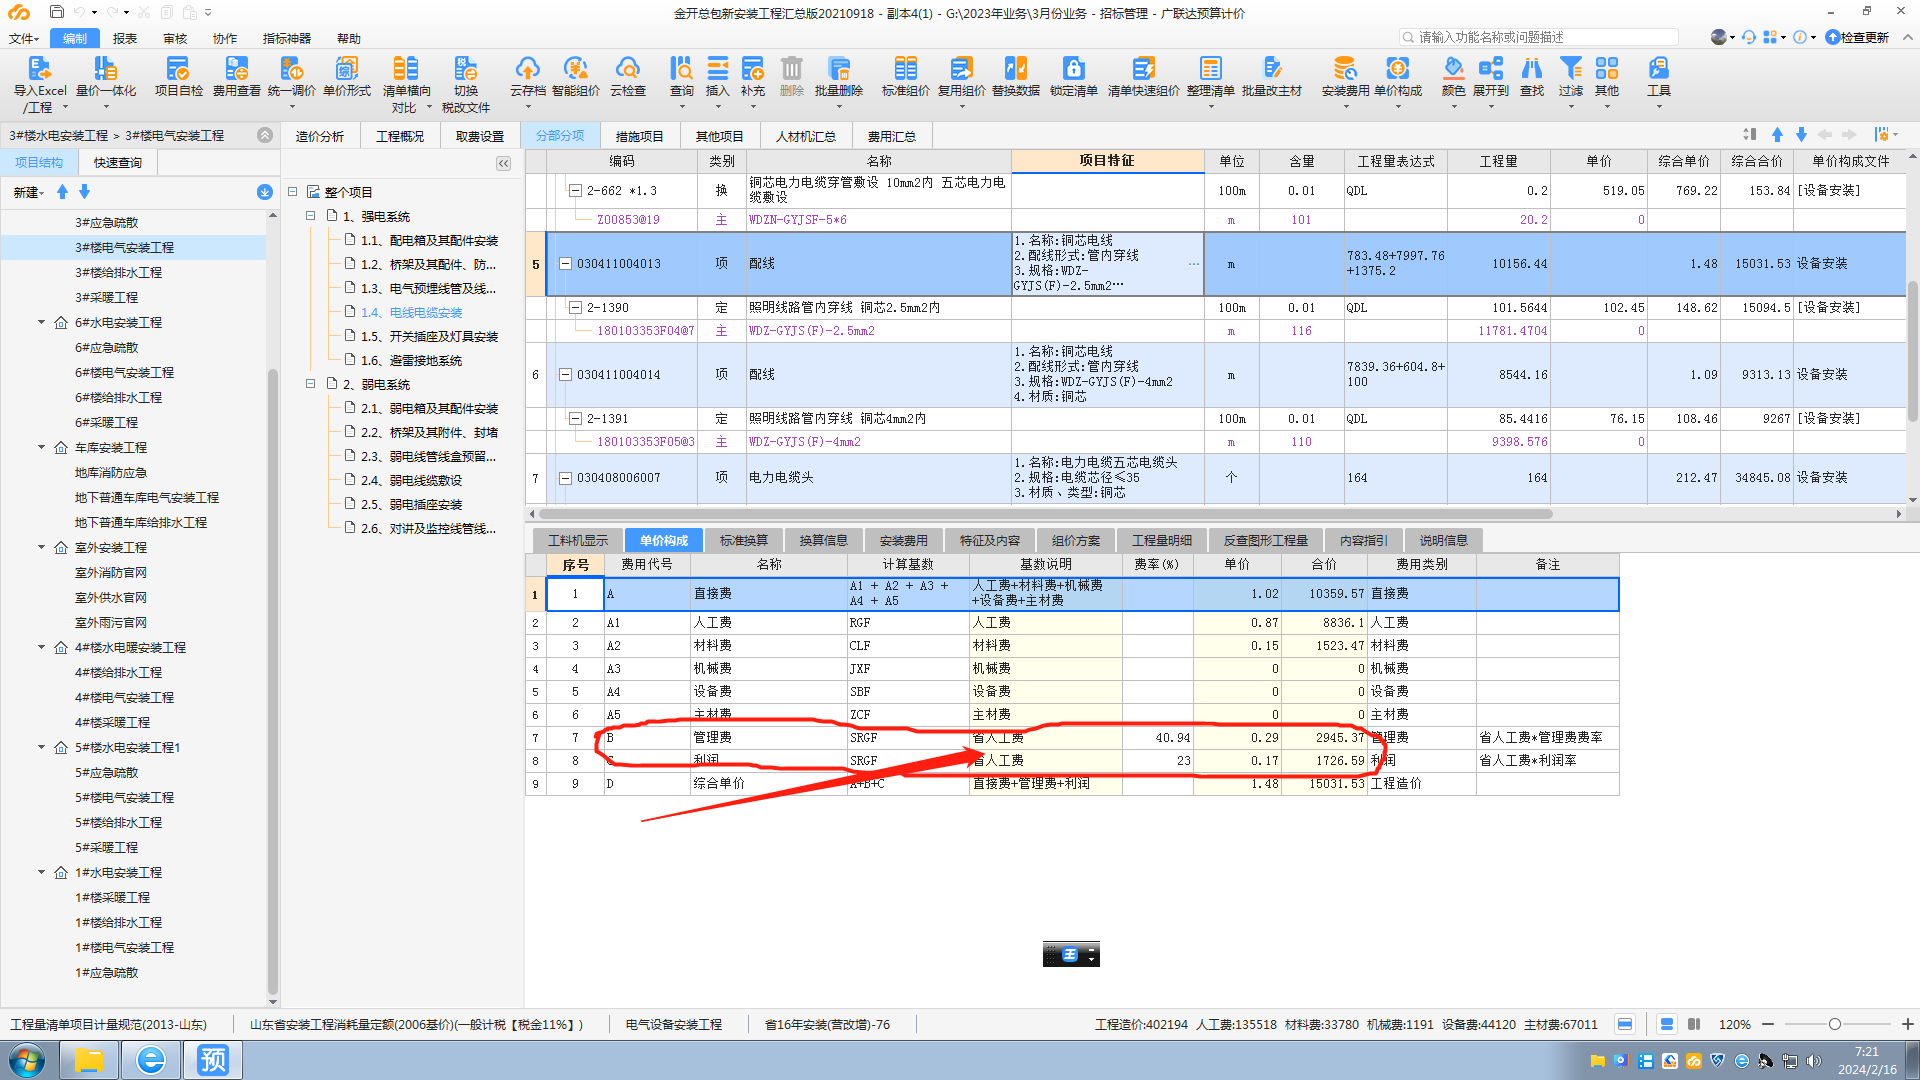Open 智能组价 smart pricing
Screen dimensions: 1920x1080
(575, 69)
